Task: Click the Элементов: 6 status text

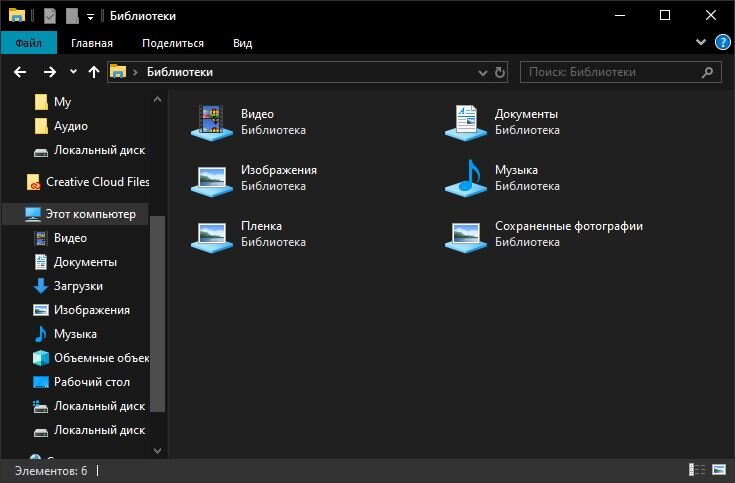Action: [x=51, y=470]
